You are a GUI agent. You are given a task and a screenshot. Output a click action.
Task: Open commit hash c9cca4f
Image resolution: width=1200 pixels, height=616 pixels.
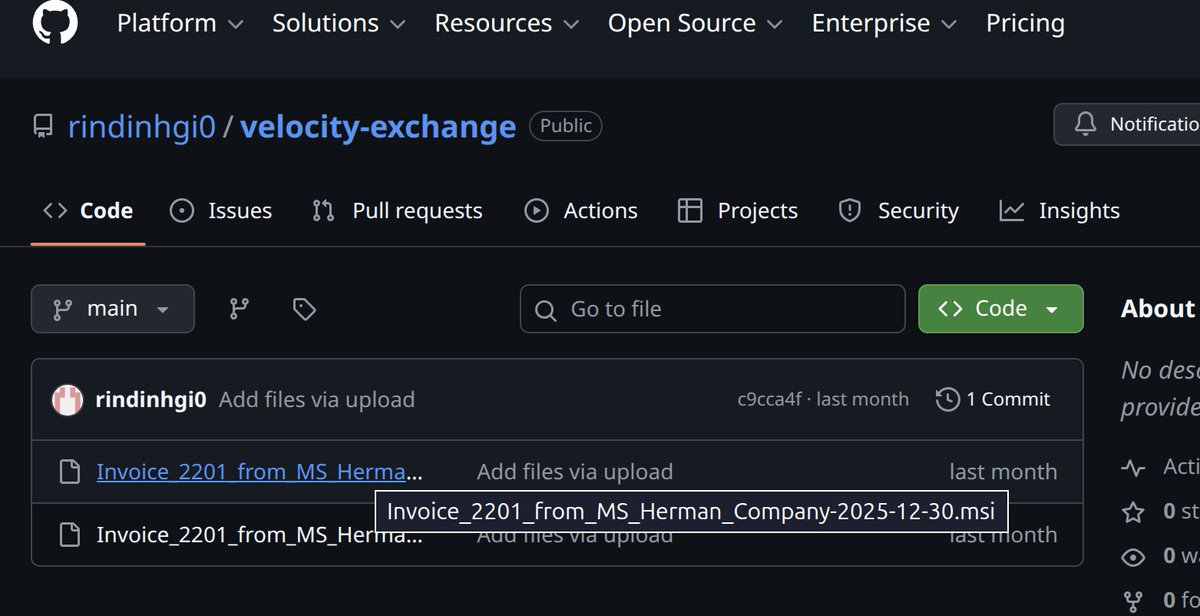[770, 400]
